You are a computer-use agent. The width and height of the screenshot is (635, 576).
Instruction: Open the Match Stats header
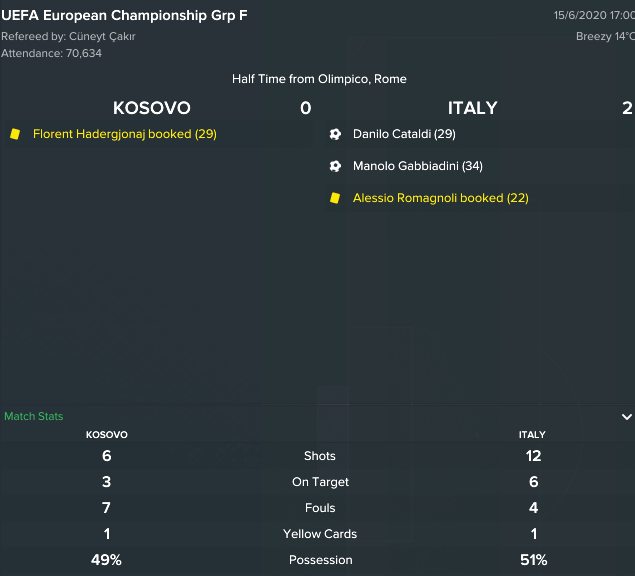tap(34, 416)
